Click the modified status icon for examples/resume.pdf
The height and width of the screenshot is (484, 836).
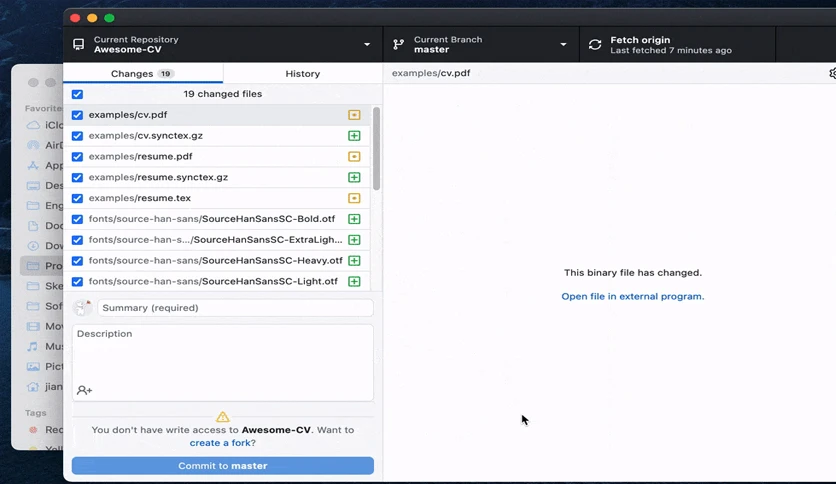point(354,156)
